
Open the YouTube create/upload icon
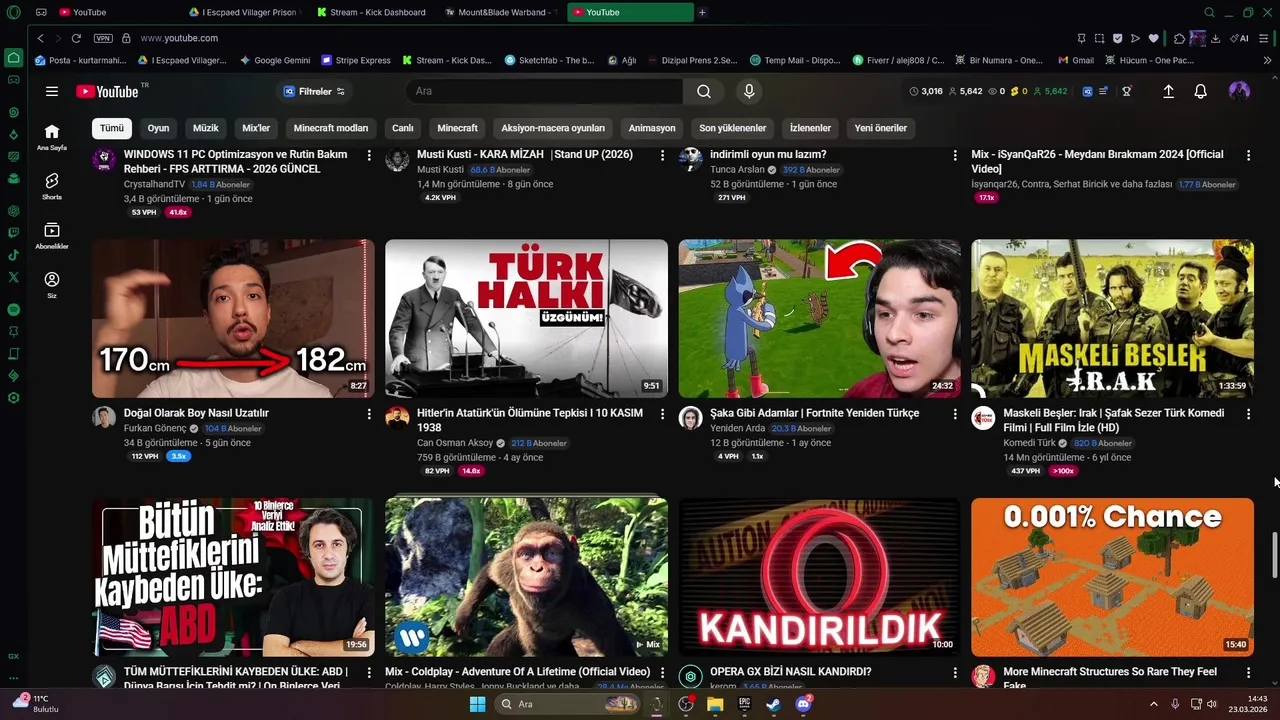1168,91
